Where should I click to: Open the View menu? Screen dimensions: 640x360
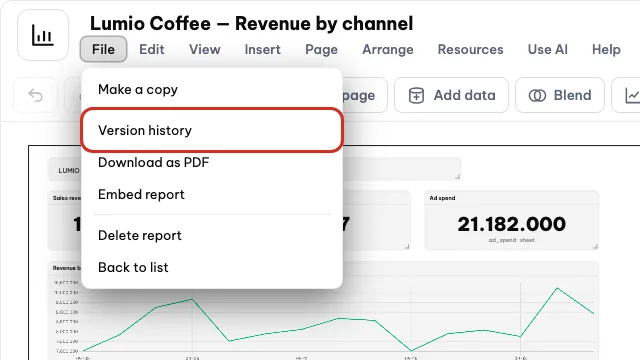(x=204, y=49)
